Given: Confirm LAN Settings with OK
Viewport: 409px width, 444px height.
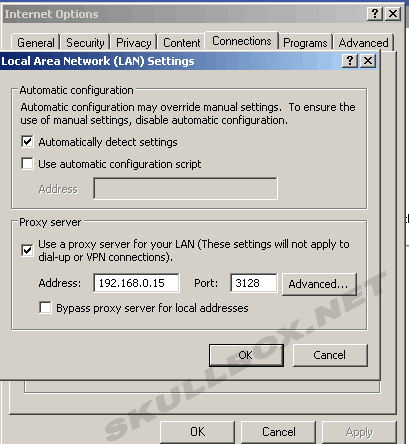Looking at the screenshot, I should [x=246, y=355].
